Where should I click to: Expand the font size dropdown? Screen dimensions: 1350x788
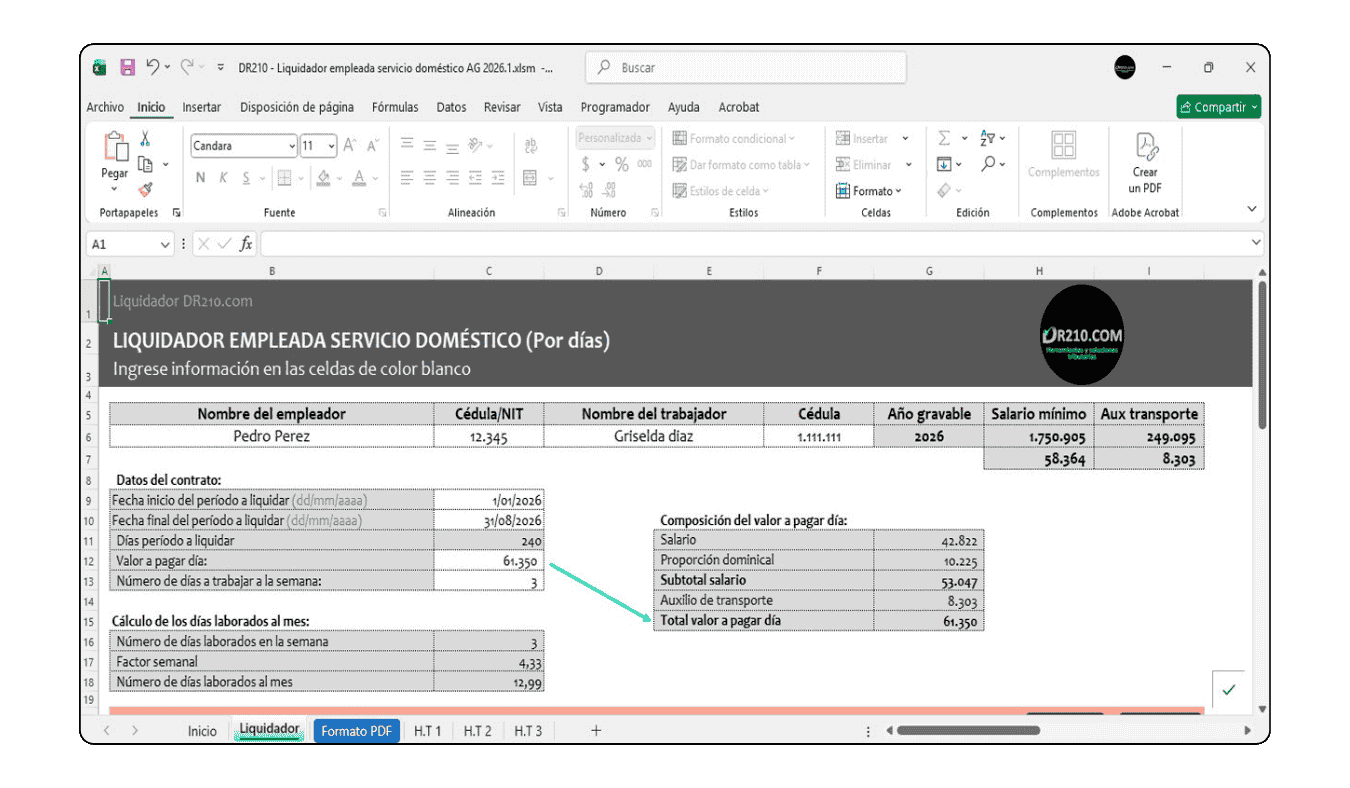pyautogui.click(x=332, y=146)
